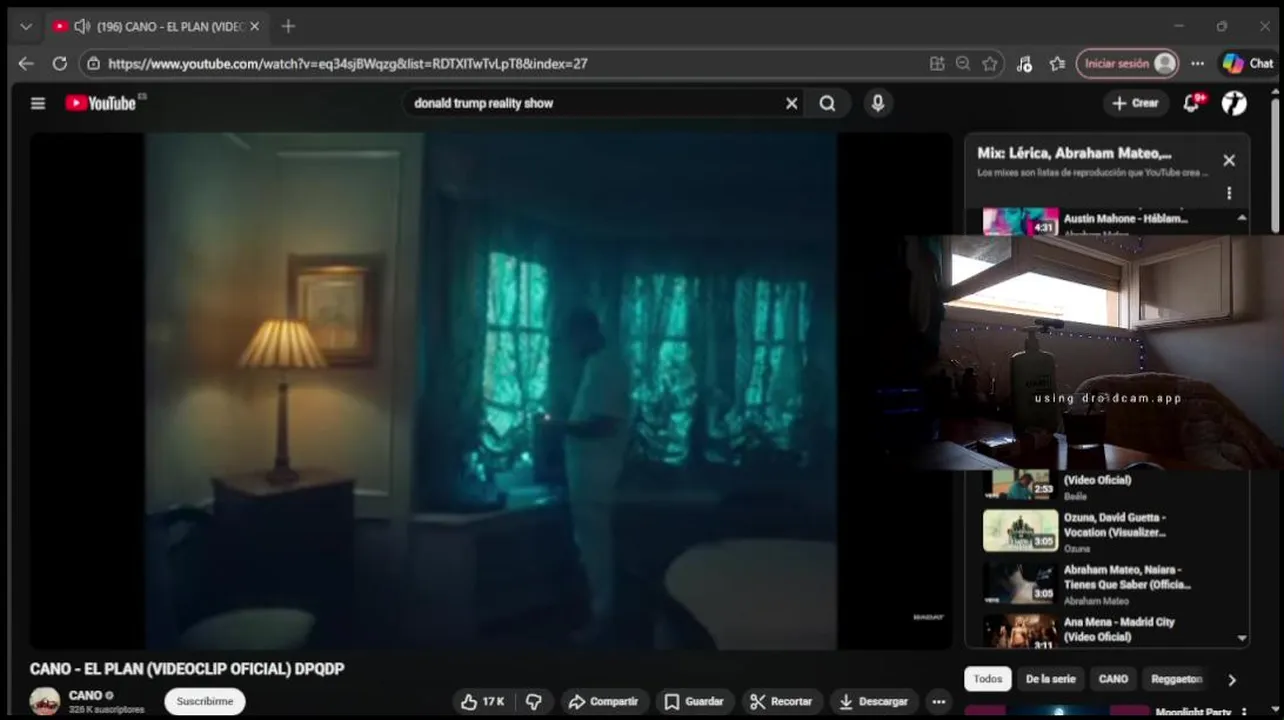This screenshot has height=720, width=1284.
Task: Open Moonlight Party video options three-dot
Action: pyautogui.click(x=1244, y=712)
